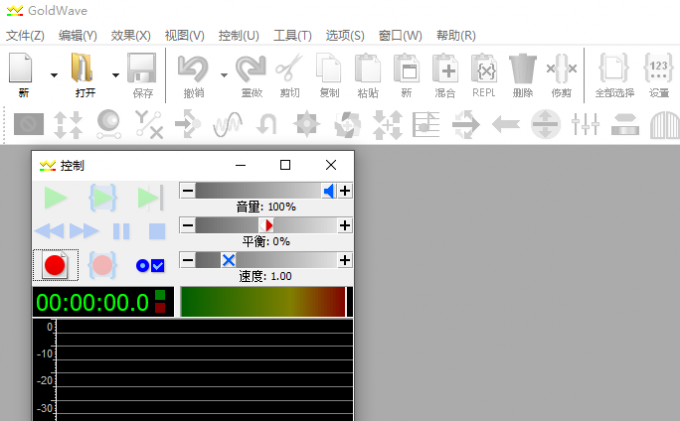Decrease balance with minus button

point(187,225)
